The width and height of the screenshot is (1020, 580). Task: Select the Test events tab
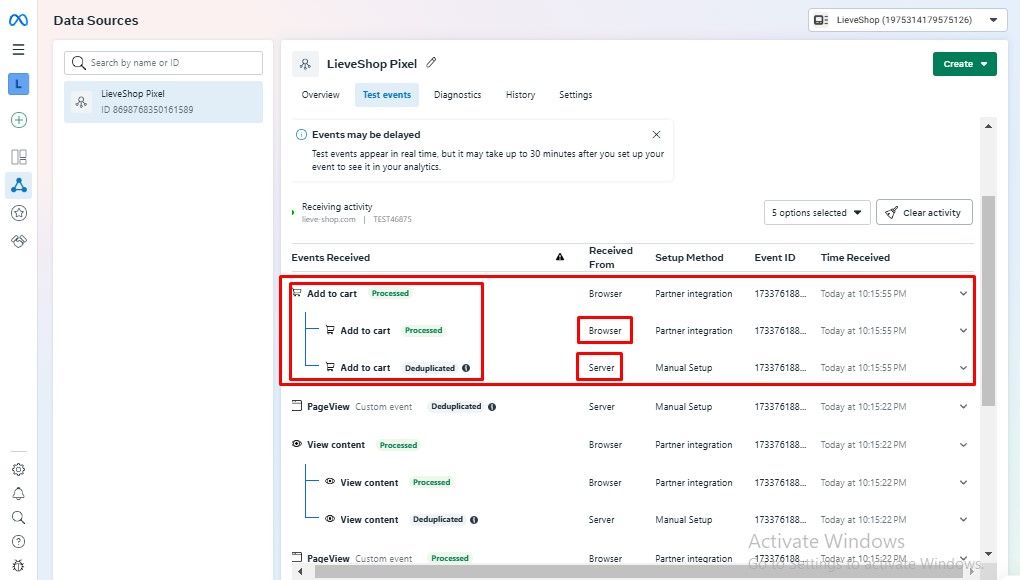coord(386,95)
